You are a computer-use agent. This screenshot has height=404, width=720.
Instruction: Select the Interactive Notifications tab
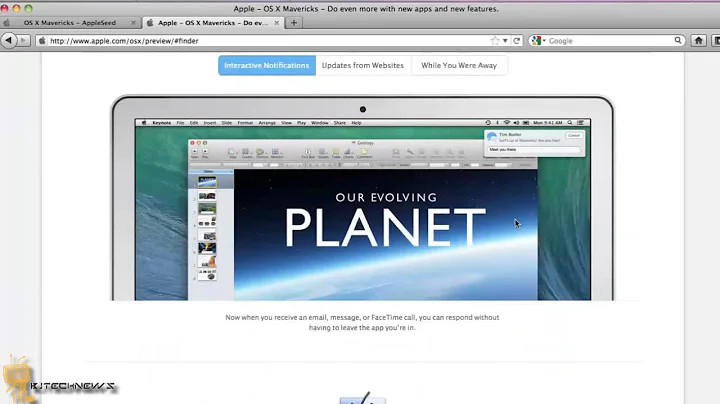[267, 65]
